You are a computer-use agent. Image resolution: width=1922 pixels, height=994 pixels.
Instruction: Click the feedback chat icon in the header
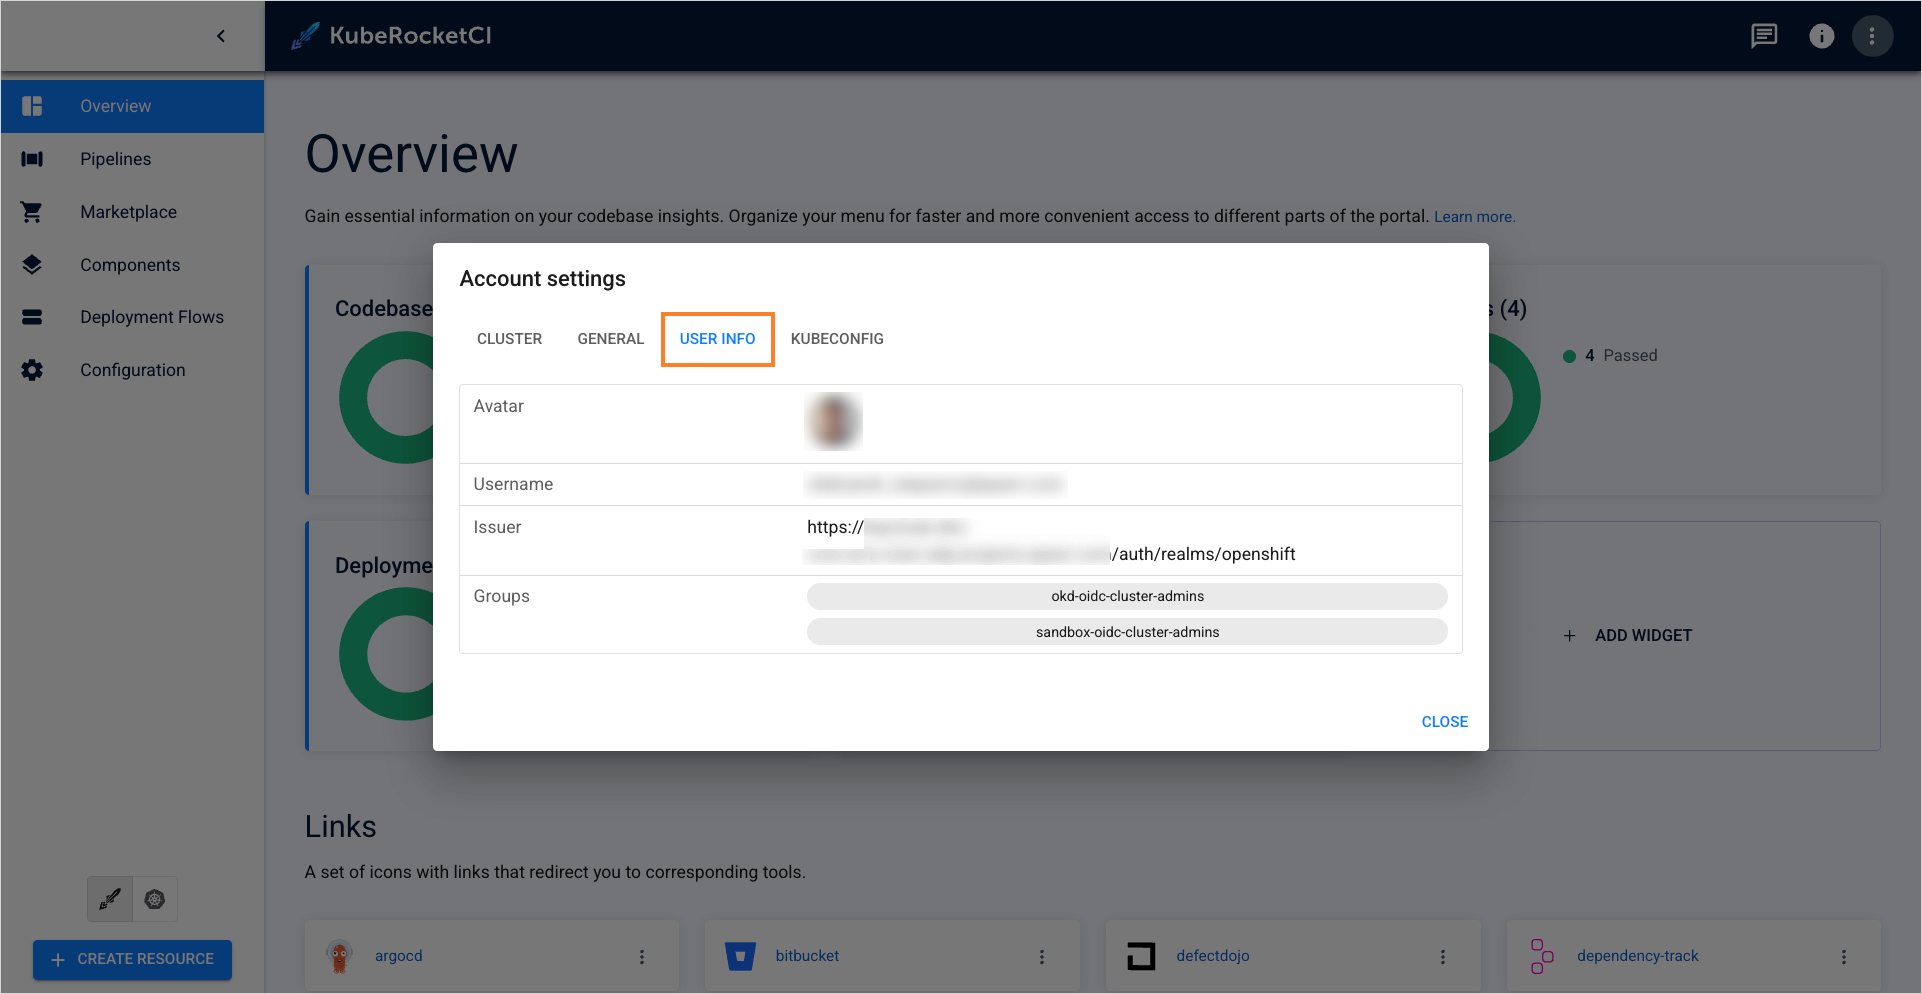1763,36
